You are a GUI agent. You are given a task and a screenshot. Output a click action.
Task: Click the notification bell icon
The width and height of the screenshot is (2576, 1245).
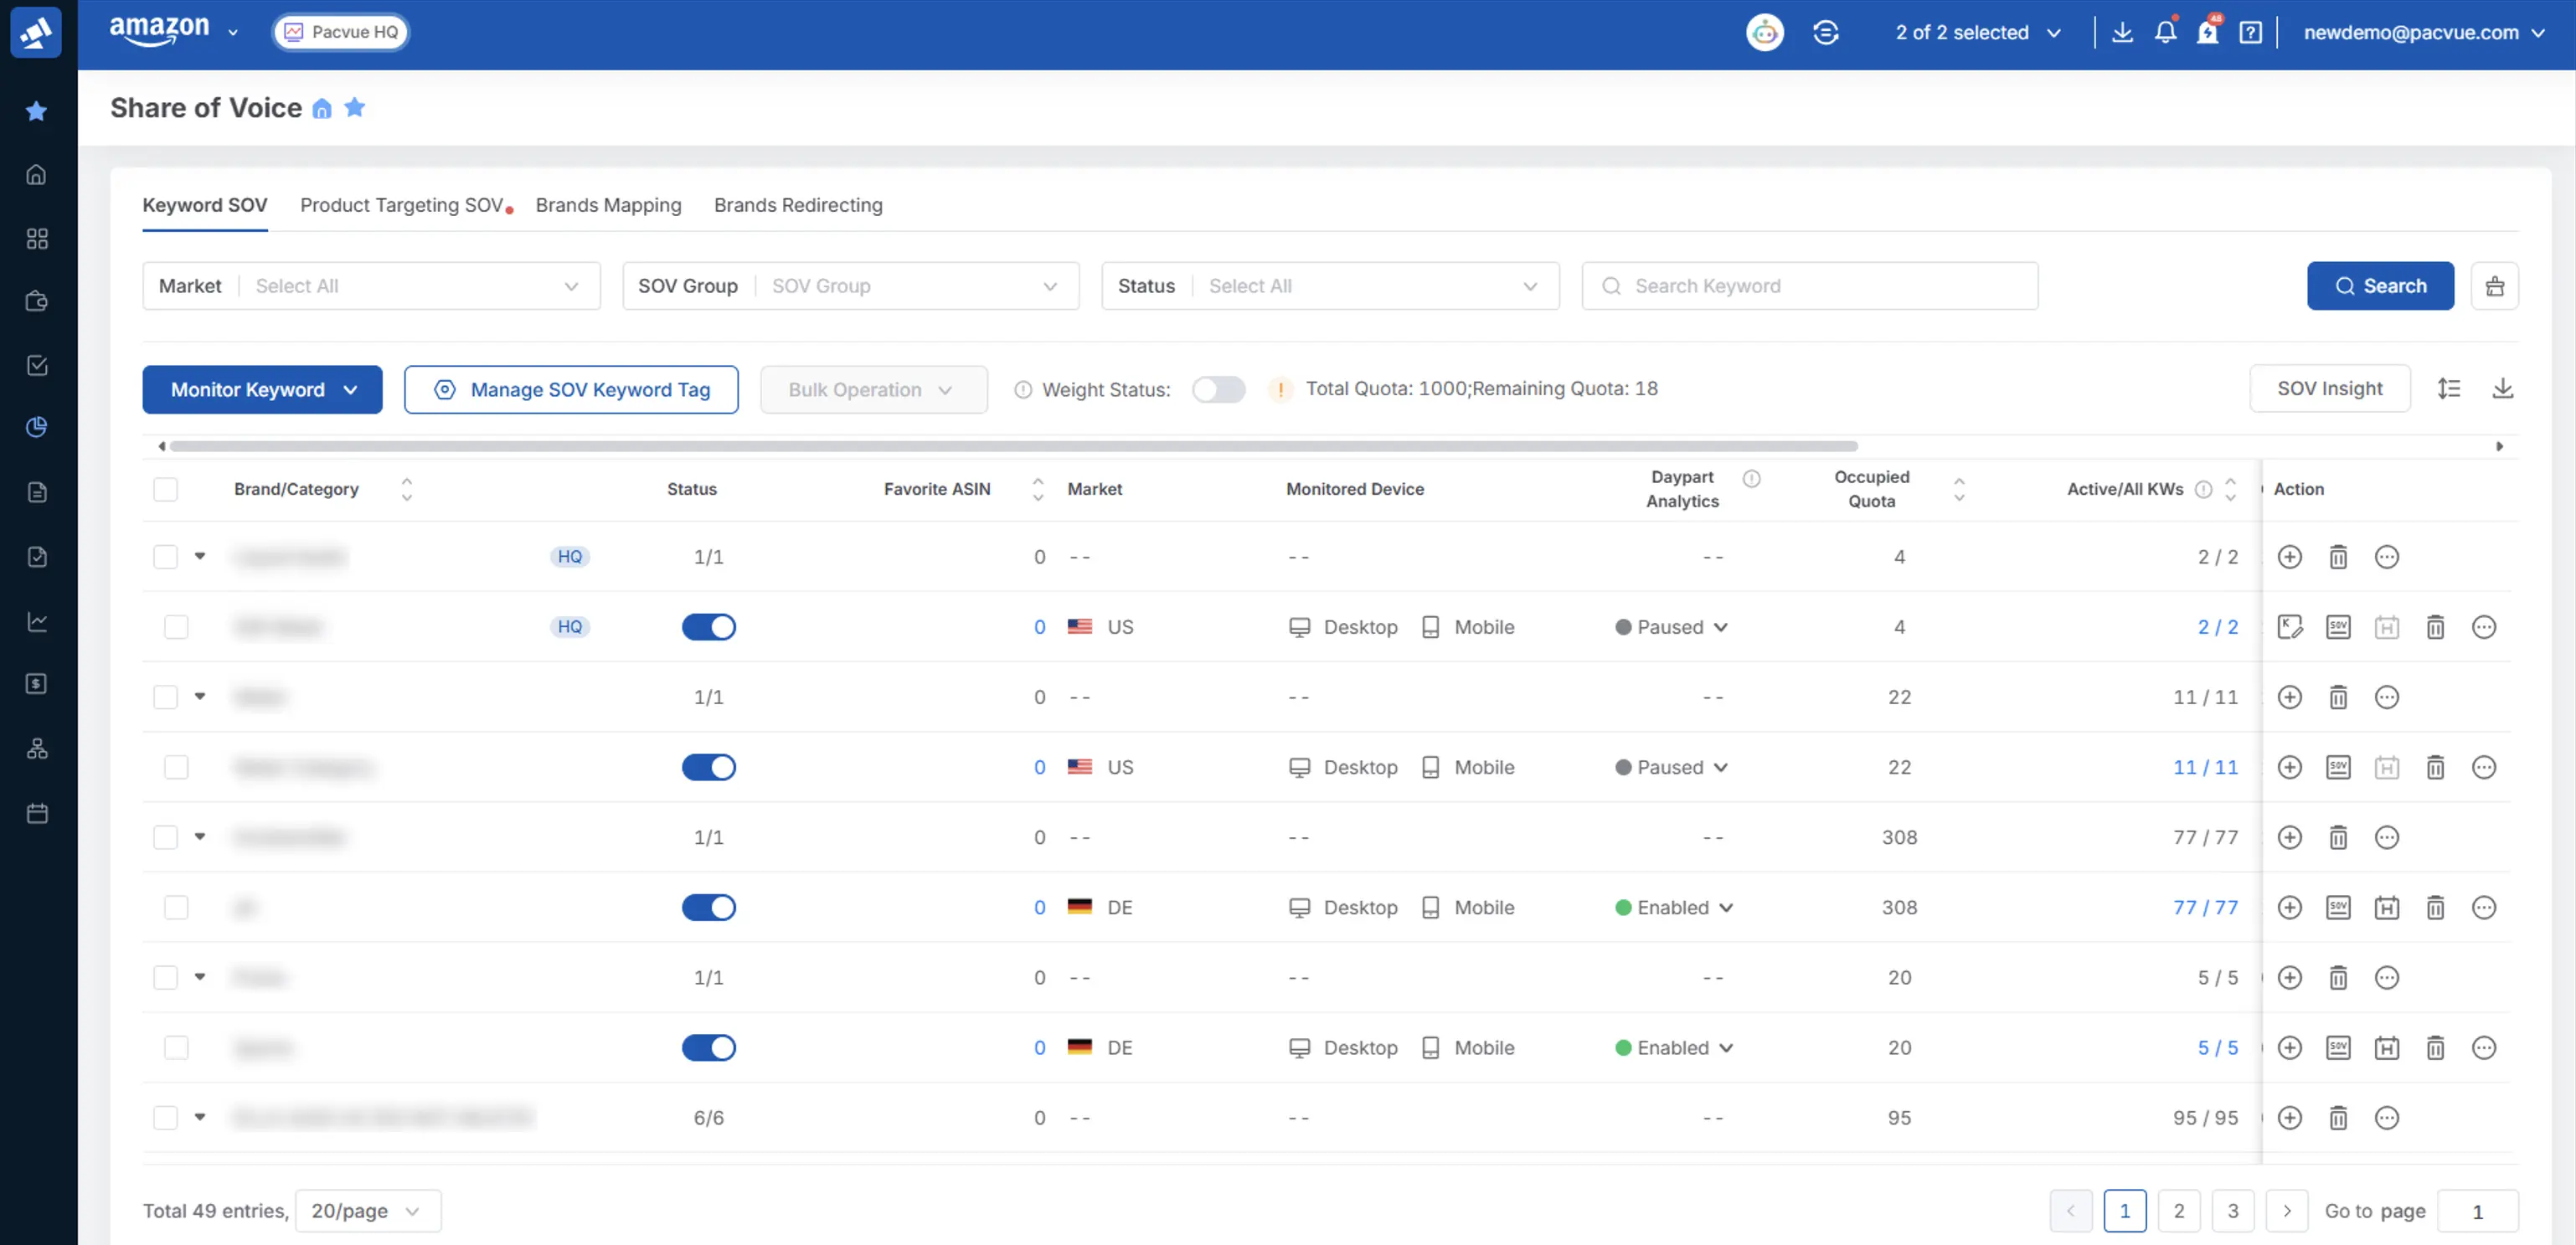[x=2165, y=32]
